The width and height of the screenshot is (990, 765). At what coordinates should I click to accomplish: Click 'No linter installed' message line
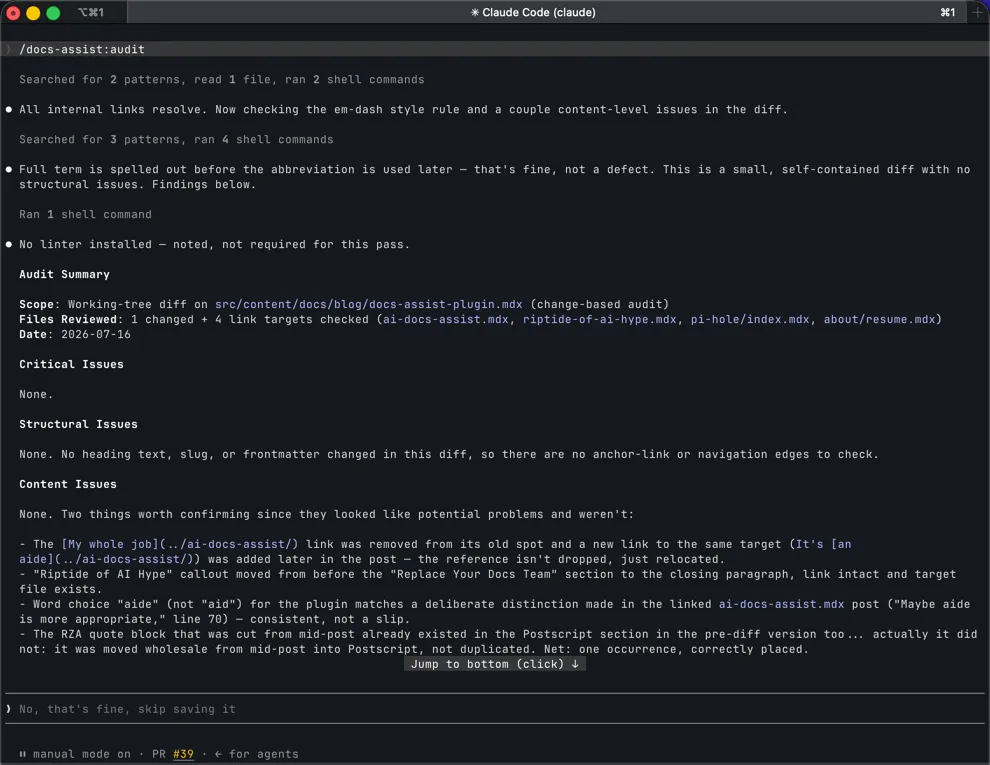214,244
